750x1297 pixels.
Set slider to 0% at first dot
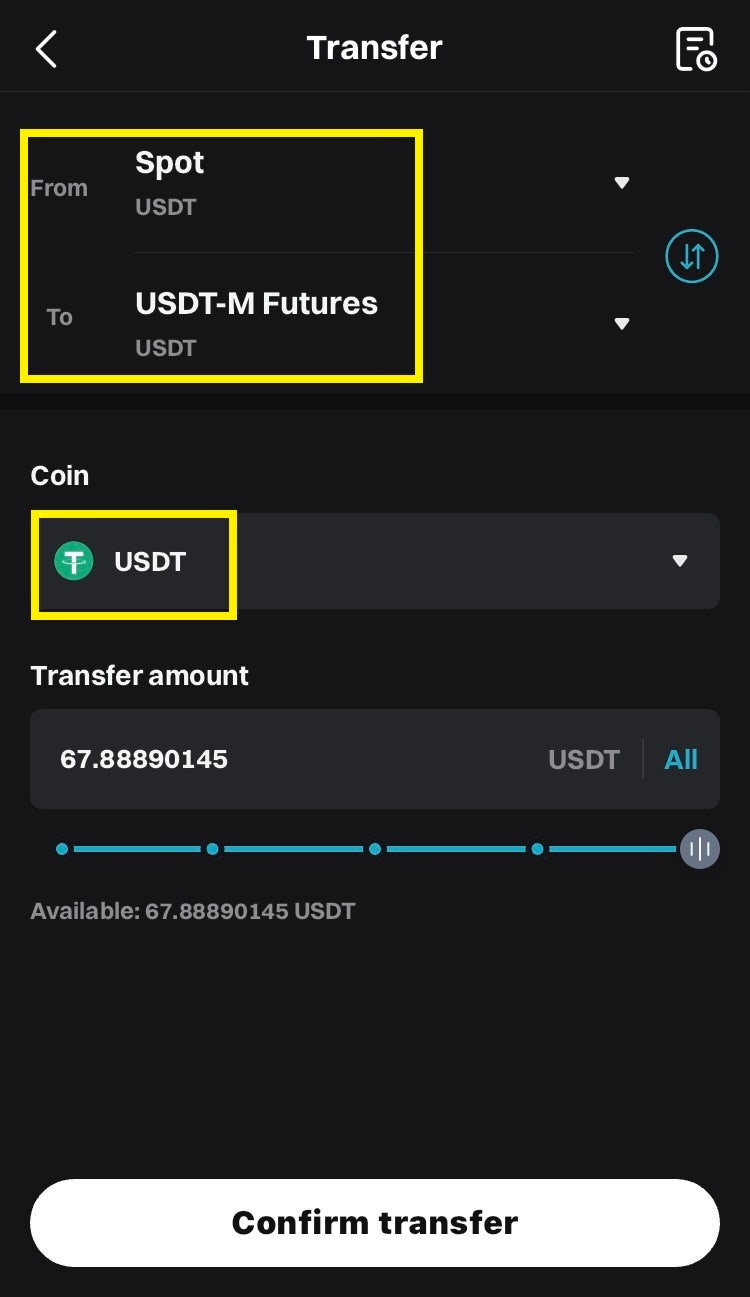[62, 849]
